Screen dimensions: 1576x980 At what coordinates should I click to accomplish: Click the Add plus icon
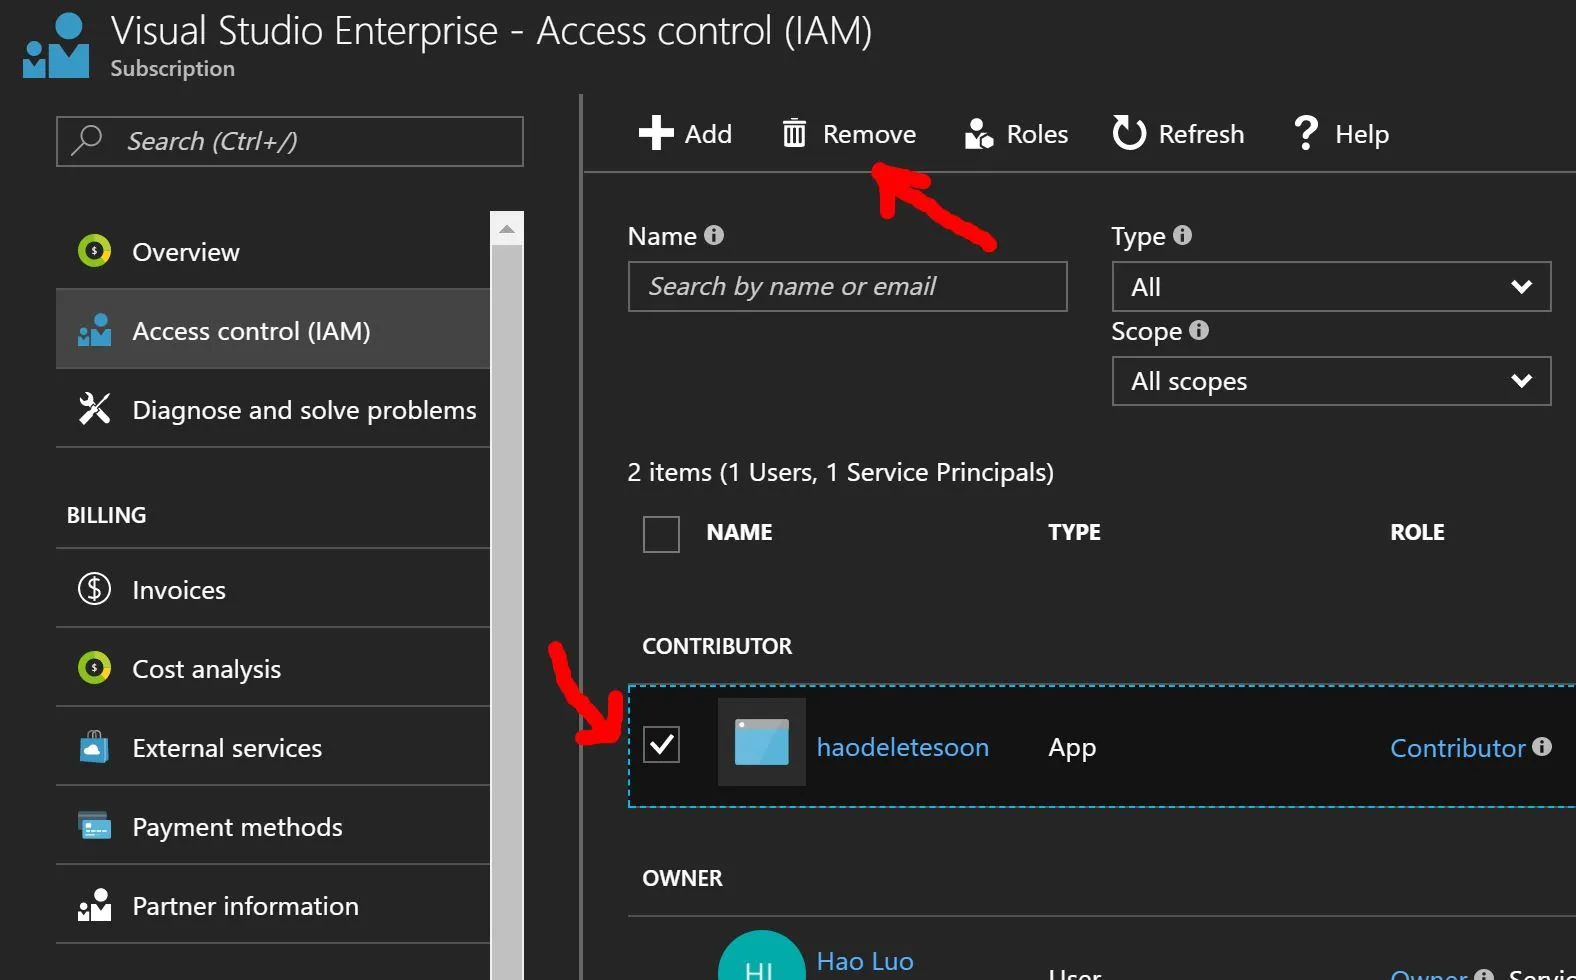pos(656,133)
